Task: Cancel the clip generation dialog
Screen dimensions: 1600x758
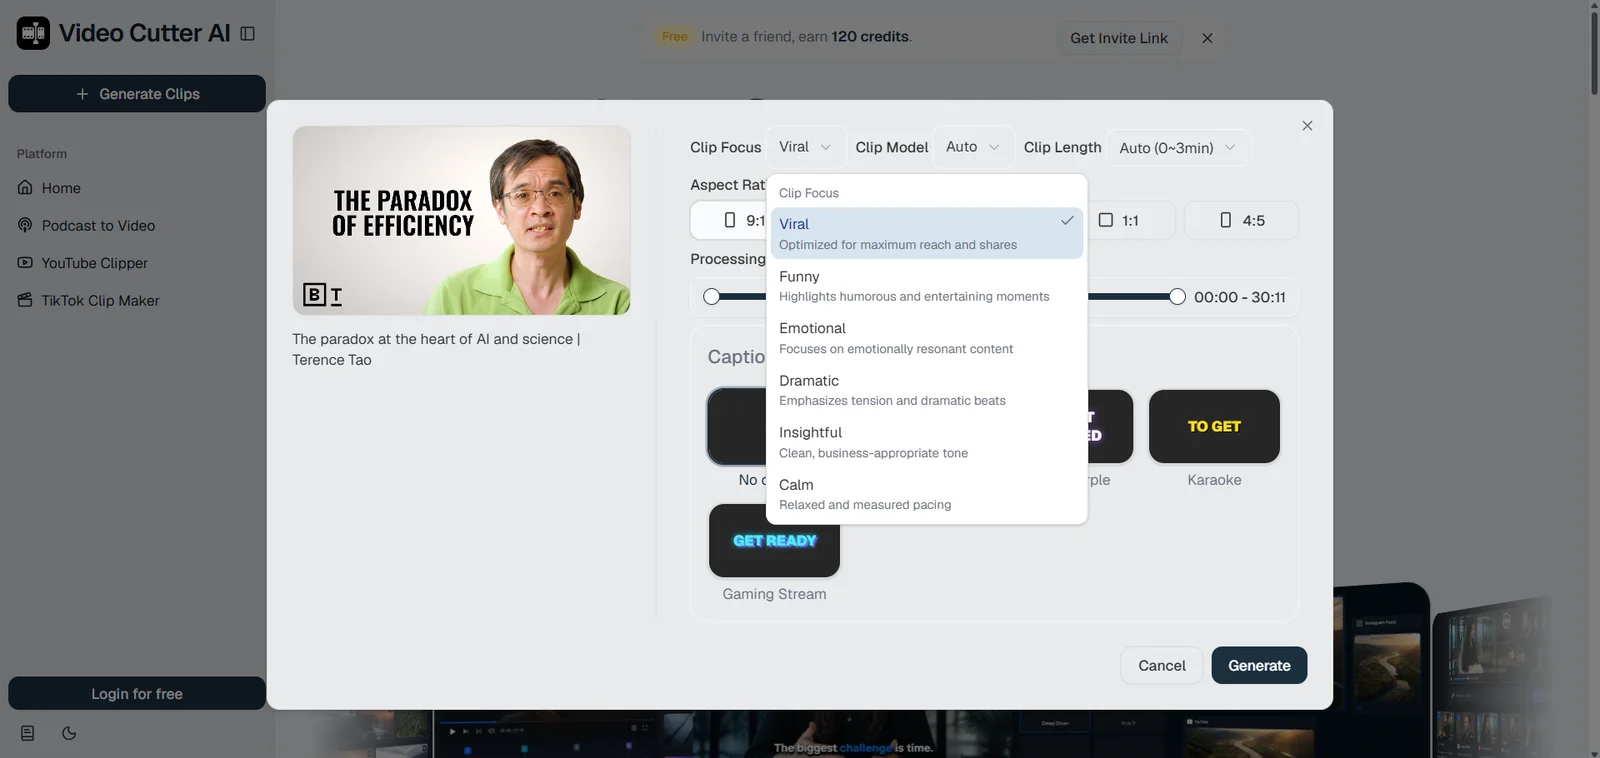Action: (1162, 666)
